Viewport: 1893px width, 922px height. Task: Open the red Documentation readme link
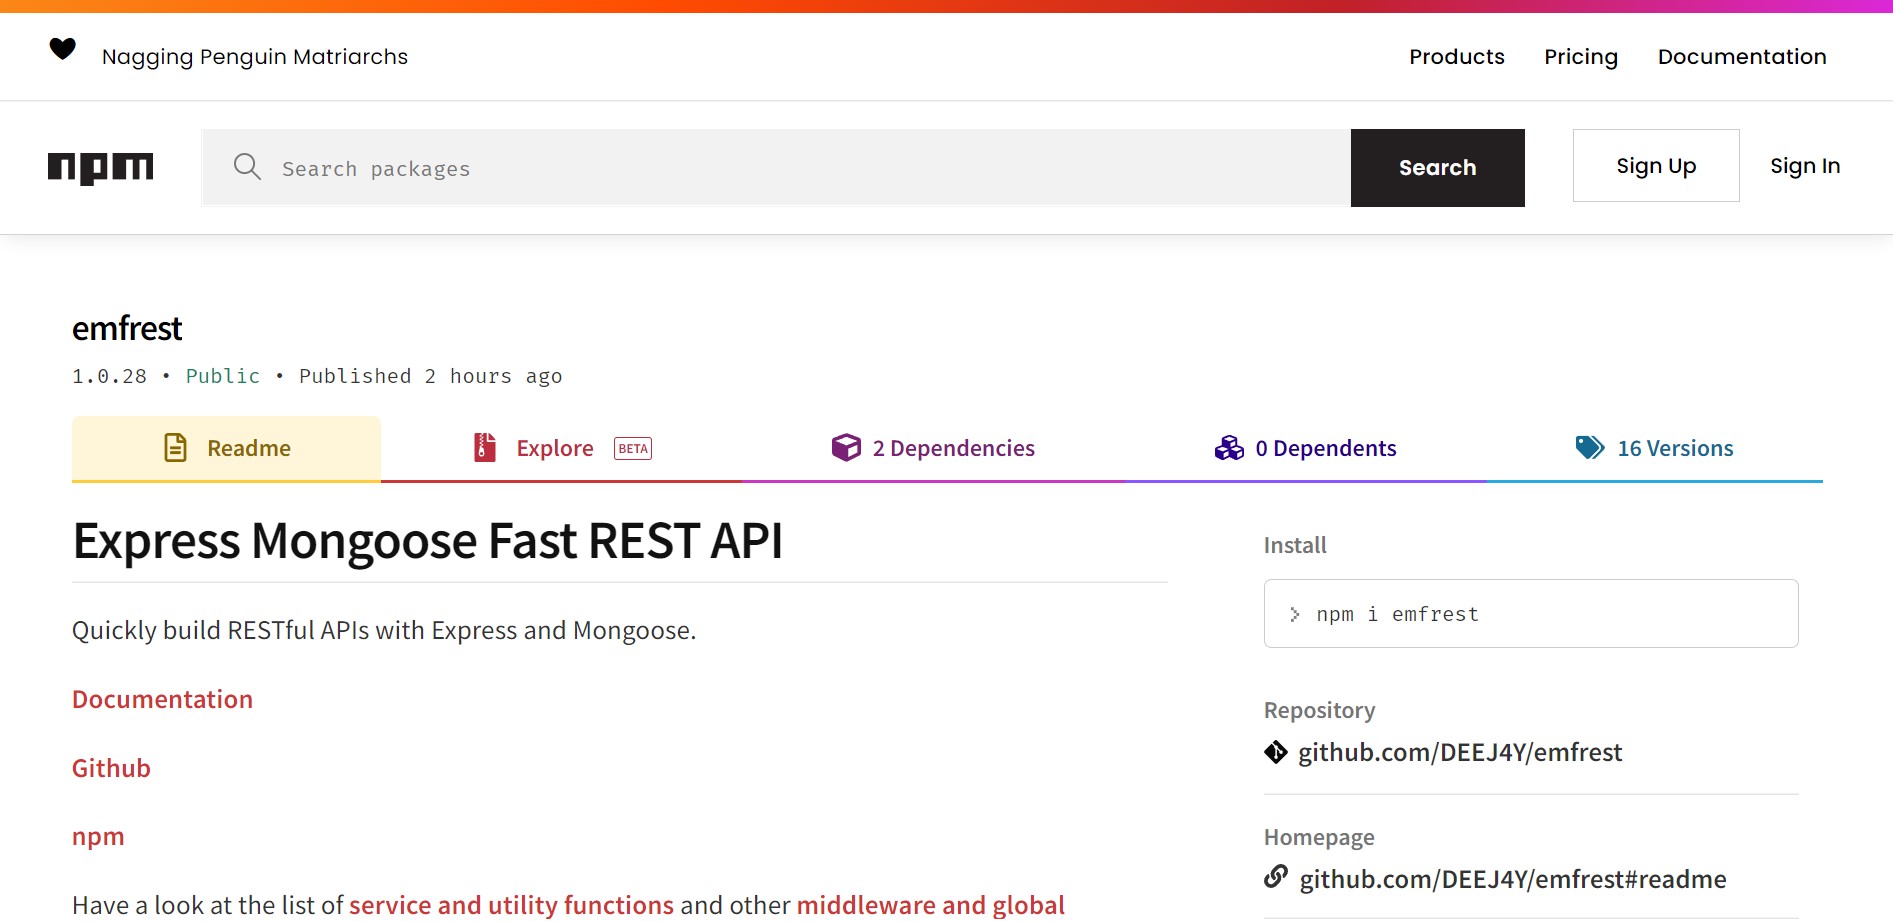[x=162, y=699]
